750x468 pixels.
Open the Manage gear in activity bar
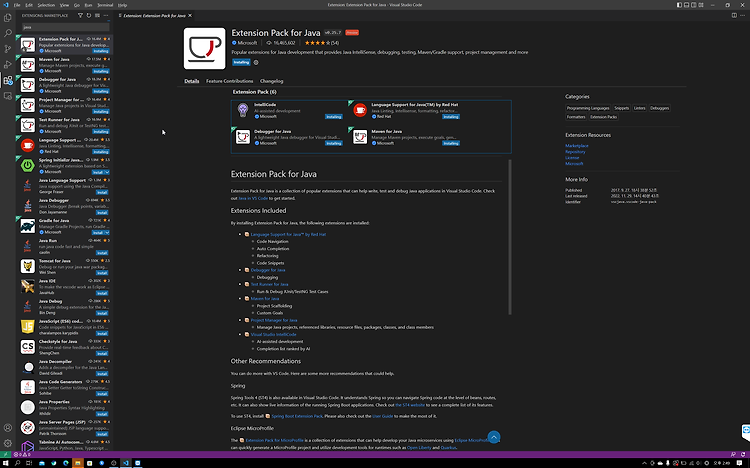(x=8, y=443)
